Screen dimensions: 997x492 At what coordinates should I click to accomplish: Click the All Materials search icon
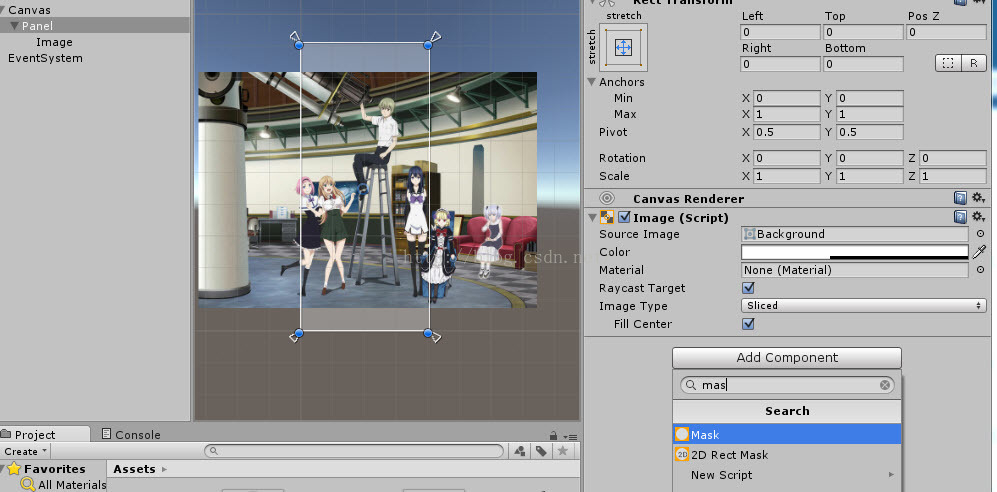pos(27,484)
